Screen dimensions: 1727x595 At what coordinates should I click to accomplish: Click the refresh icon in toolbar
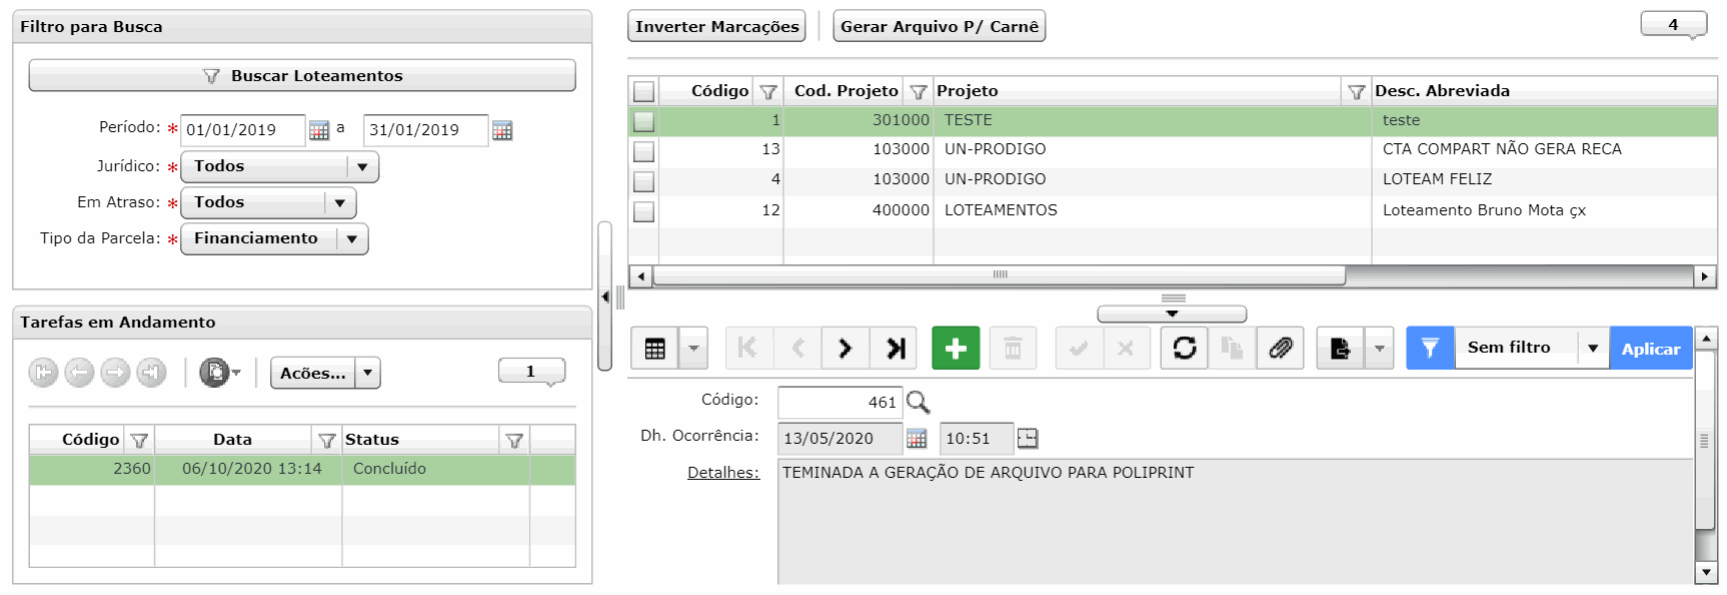click(x=1184, y=348)
